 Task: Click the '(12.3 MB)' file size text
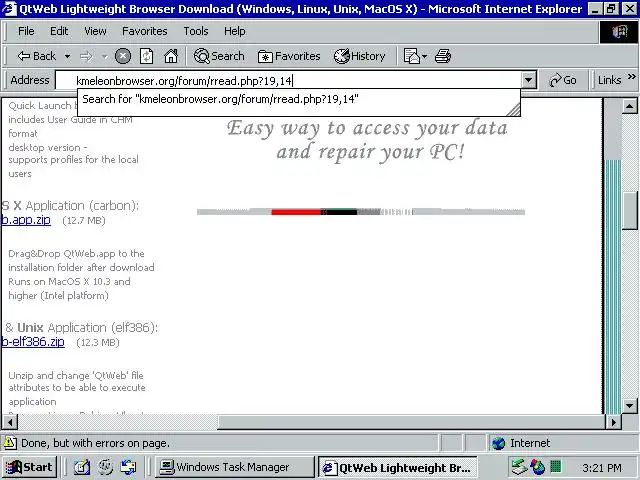point(98,342)
